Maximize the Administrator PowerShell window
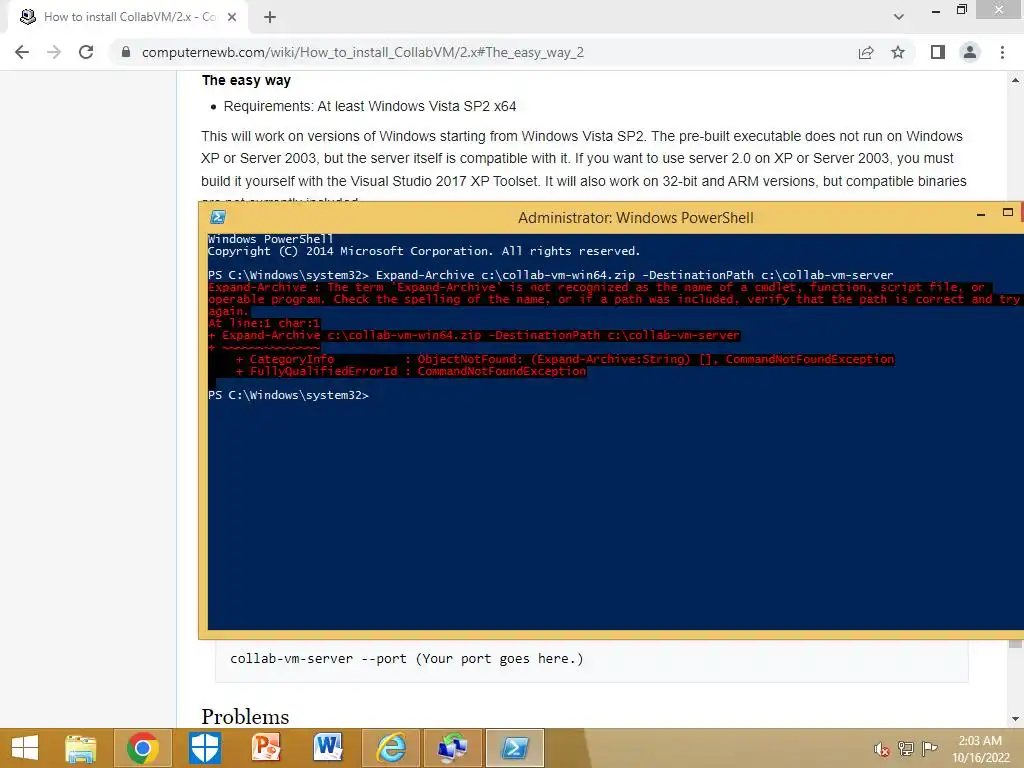The image size is (1024, 768). click(x=1008, y=212)
